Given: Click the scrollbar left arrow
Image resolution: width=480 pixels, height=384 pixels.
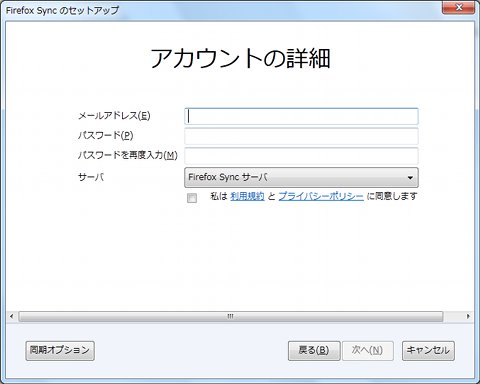Looking at the screenshot, I should (12, 316).
